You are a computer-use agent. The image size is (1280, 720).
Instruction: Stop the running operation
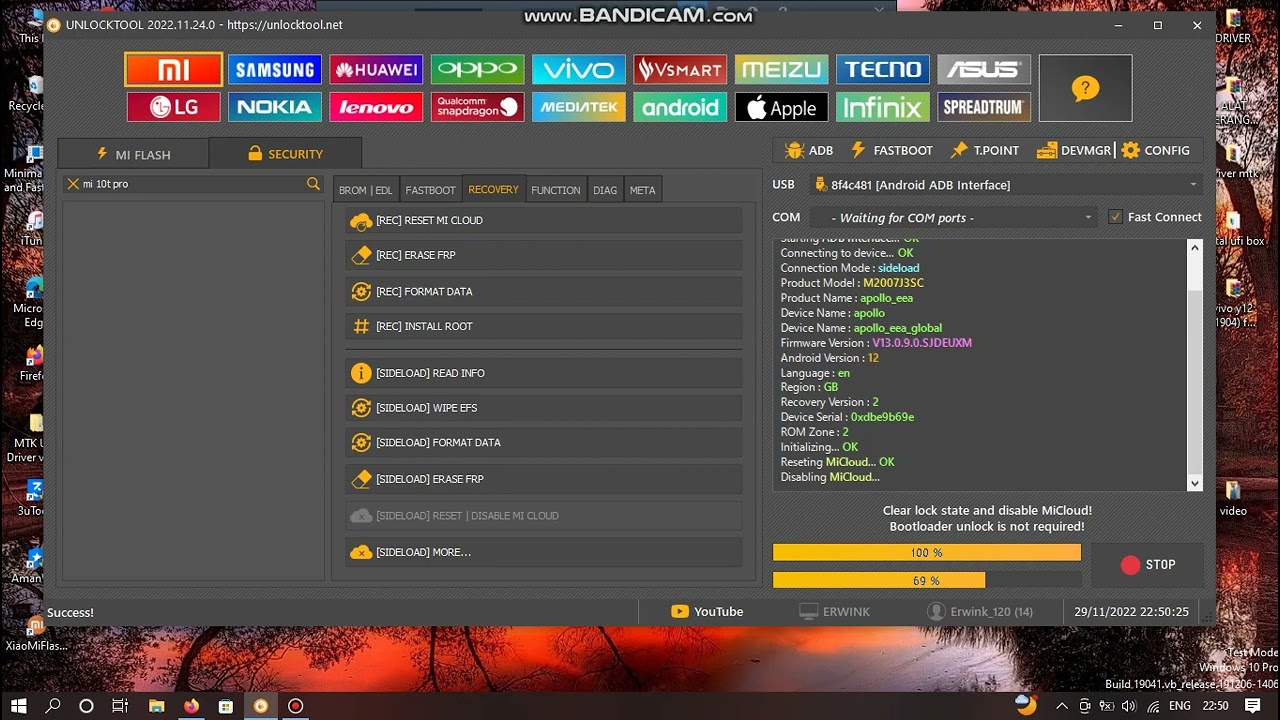point(1148,565)
